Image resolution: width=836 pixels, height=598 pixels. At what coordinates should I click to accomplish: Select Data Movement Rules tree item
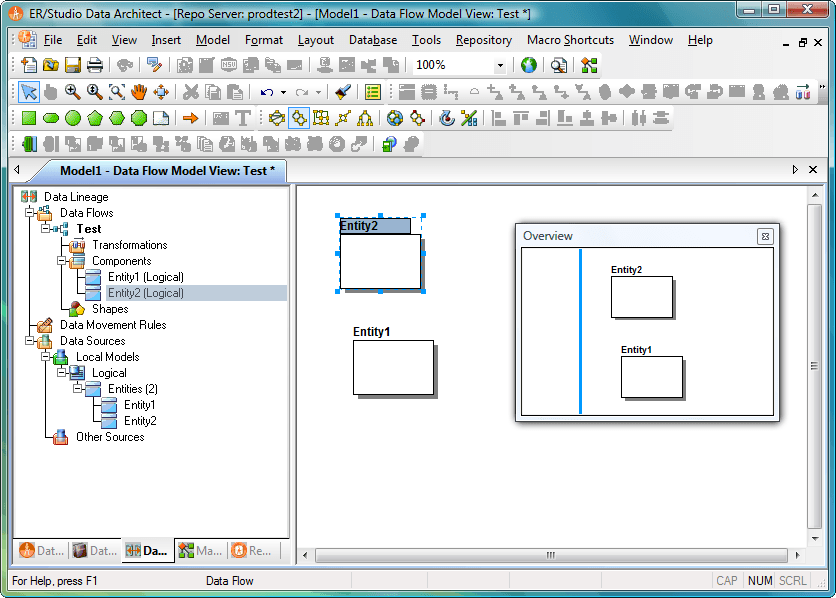click(x=113, y=325)
